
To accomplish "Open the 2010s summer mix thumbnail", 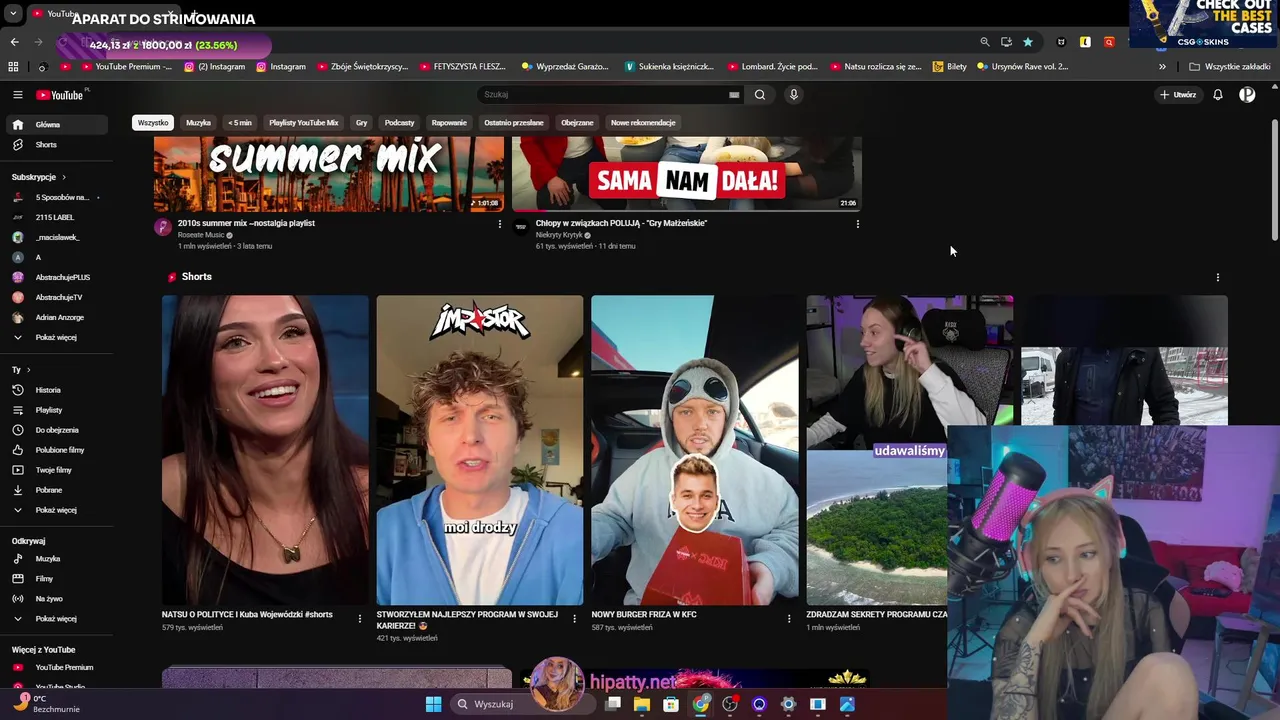I will (x=329, y=174).
